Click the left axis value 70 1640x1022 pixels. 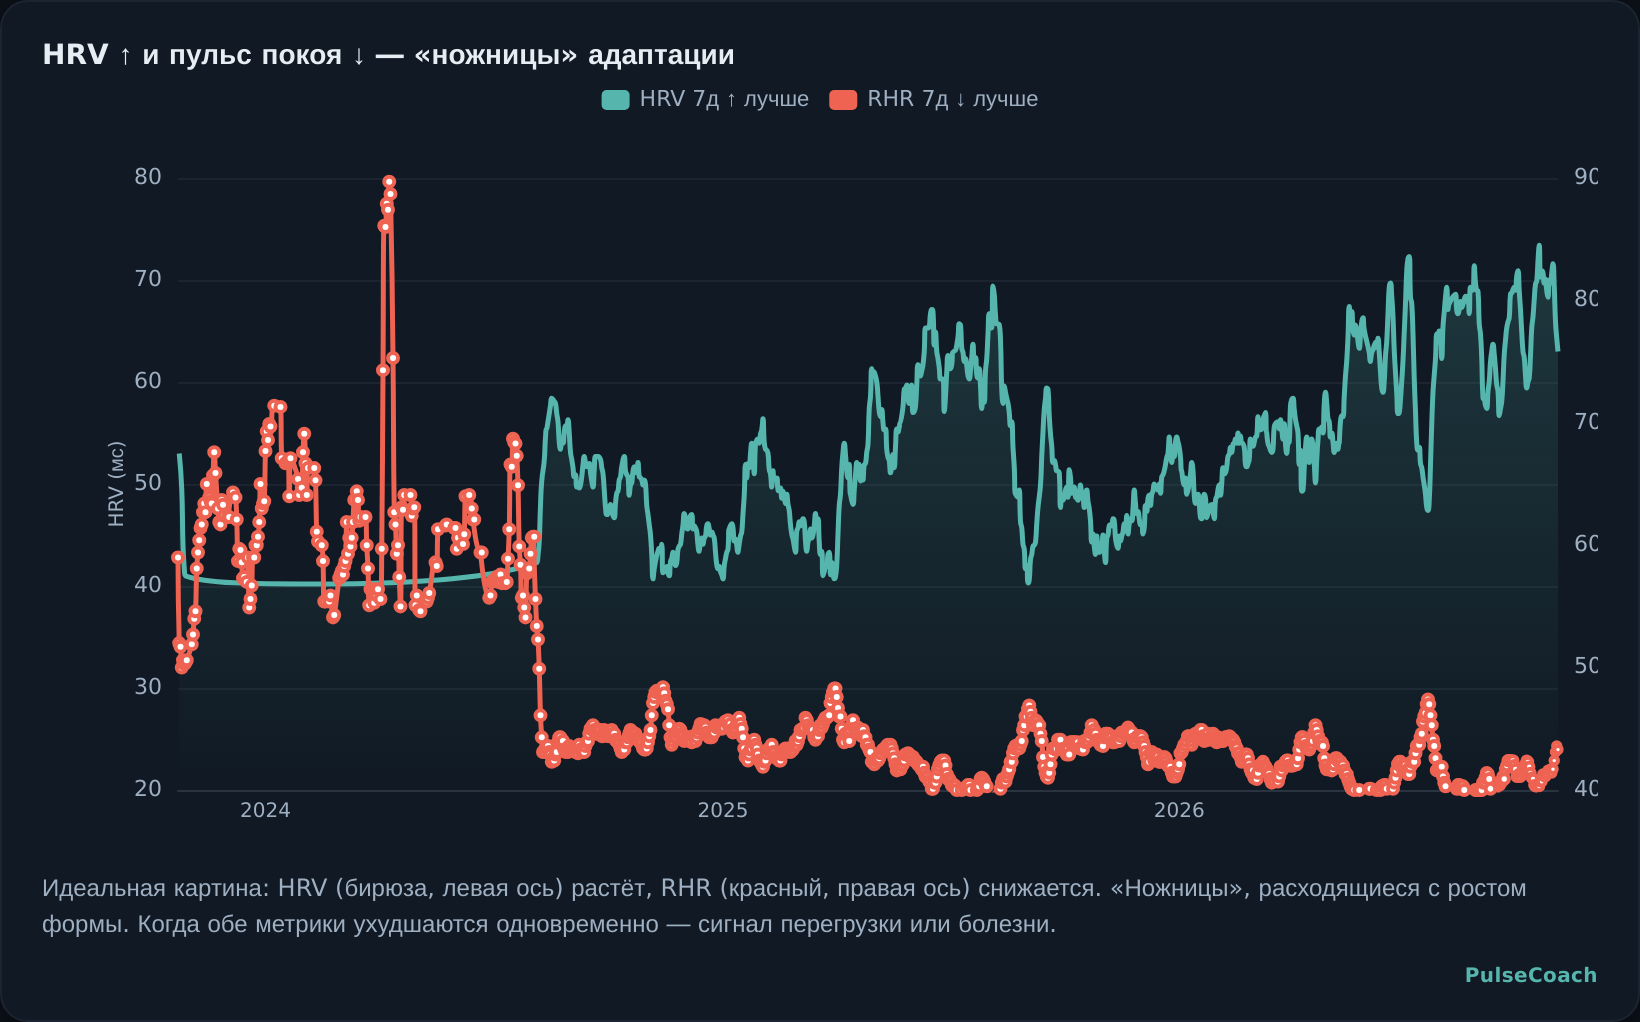(x=148, y=279)
